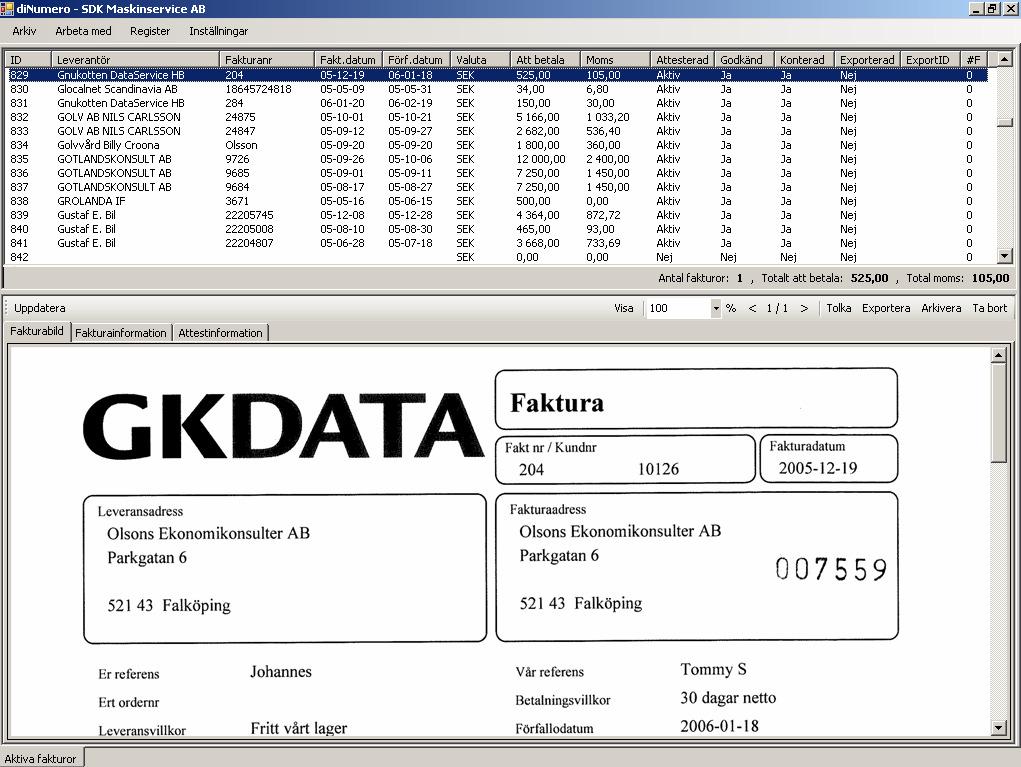Screen dimensions: 1021x767
Task: Open the Arkiv menu
Action: [24, 31]
